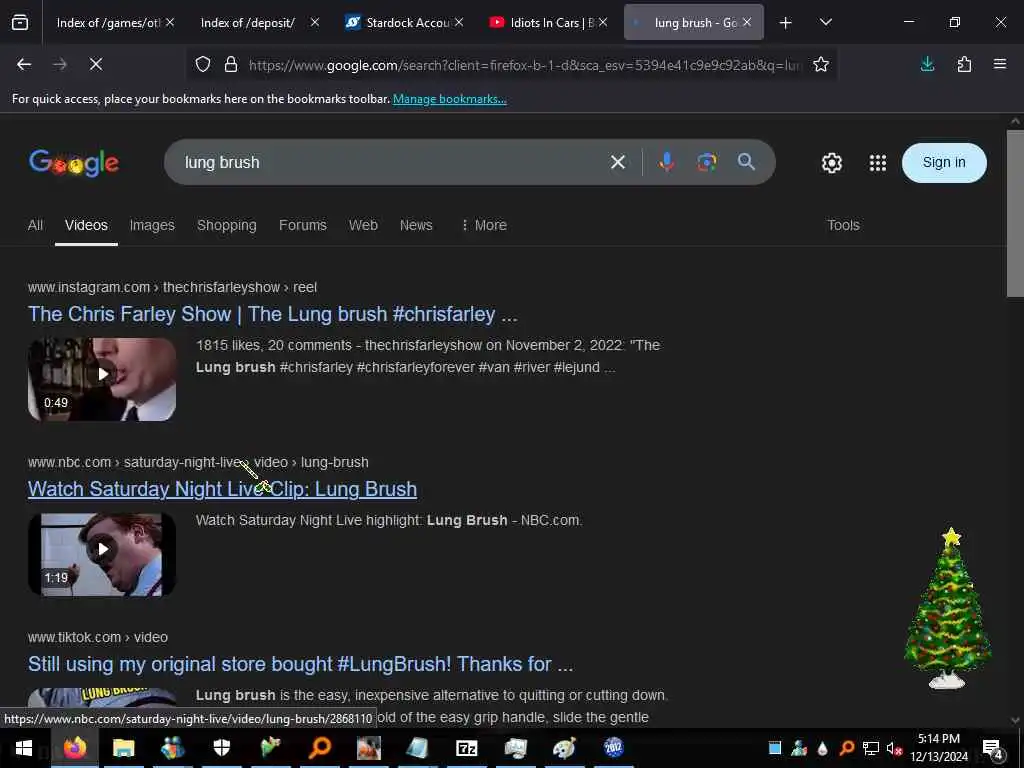Screen dimensions: 1024x768
Task: Go to Google logo homepage
Action: (x=74, y=163)
